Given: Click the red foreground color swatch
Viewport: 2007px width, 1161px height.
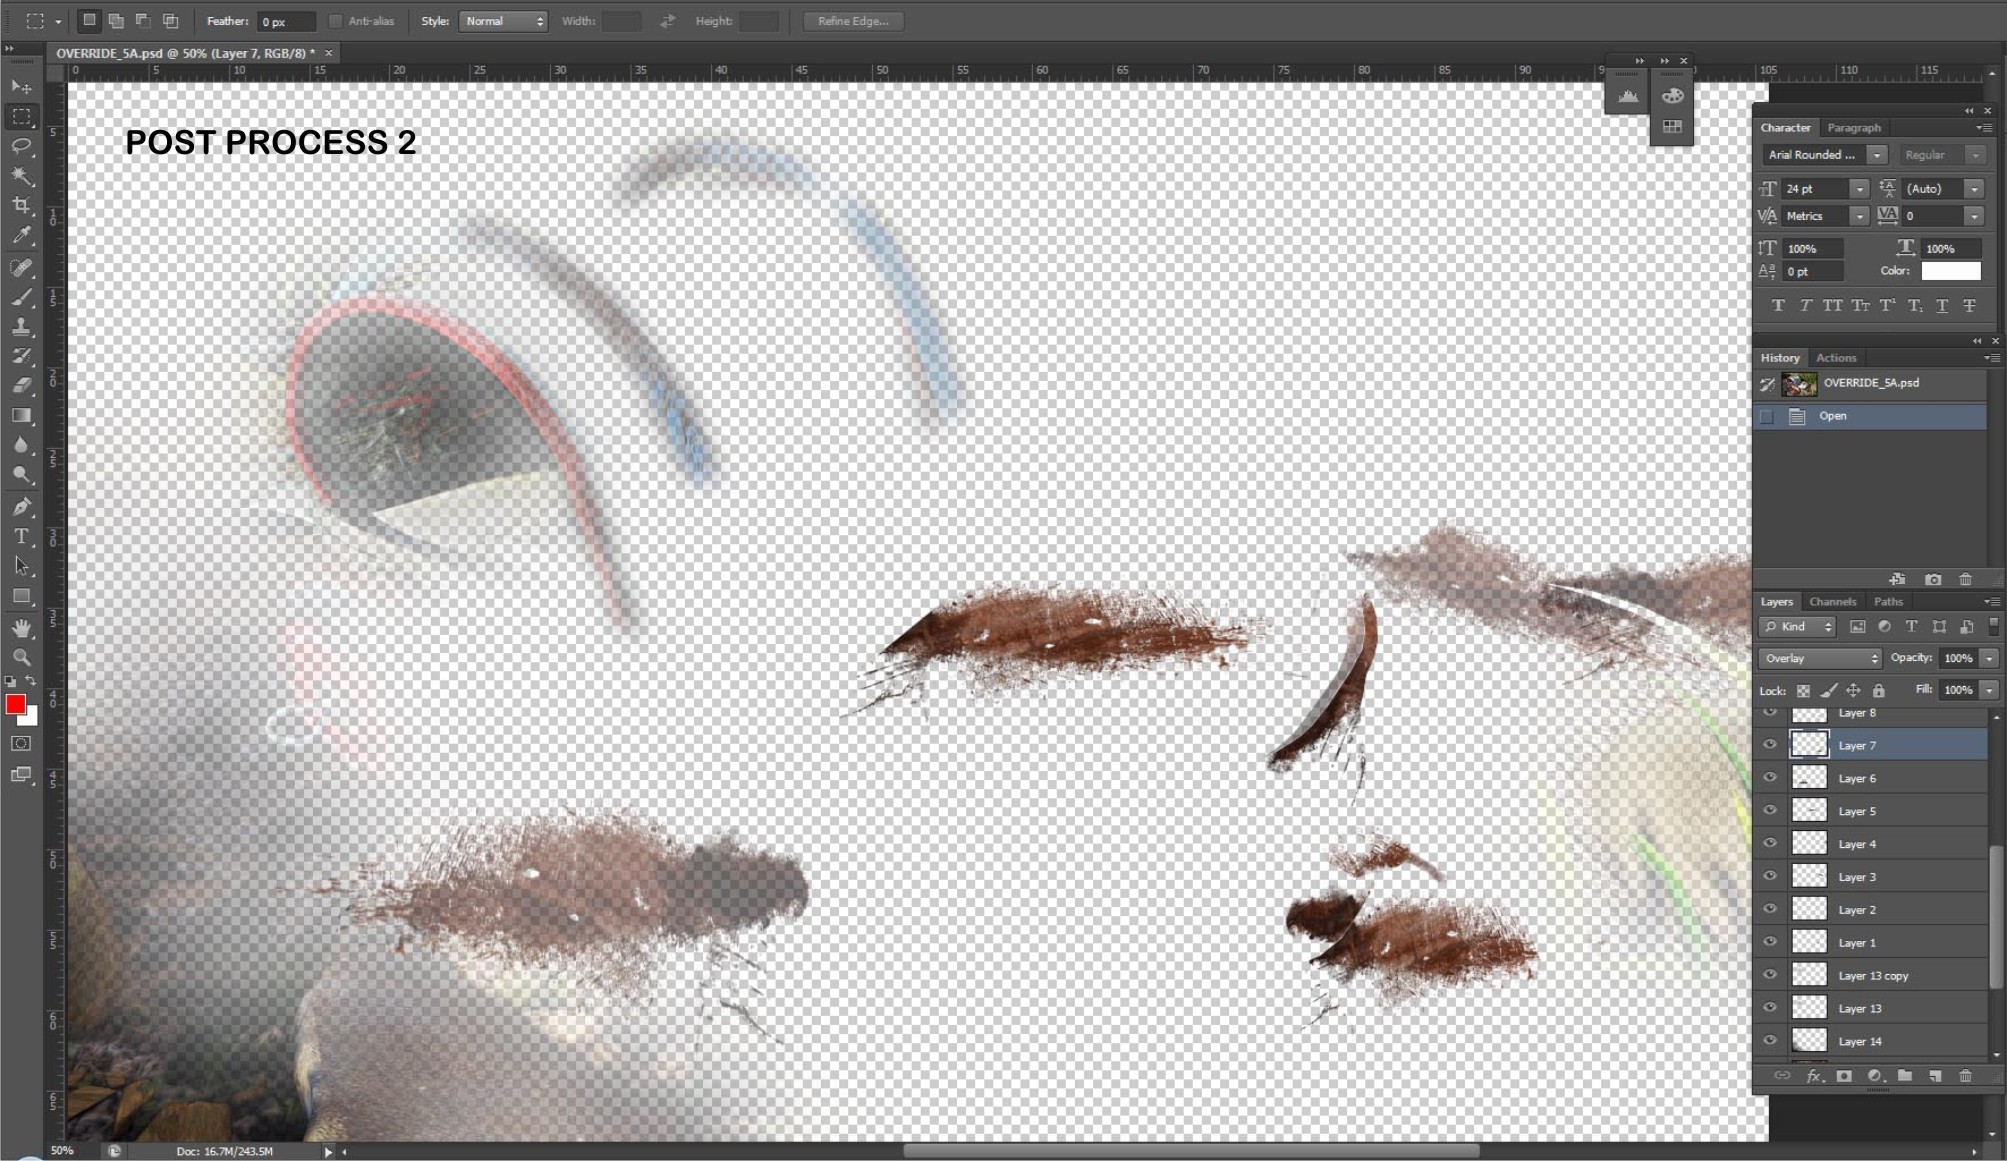Looking at the screenshot, I should (x=15, y=705).
